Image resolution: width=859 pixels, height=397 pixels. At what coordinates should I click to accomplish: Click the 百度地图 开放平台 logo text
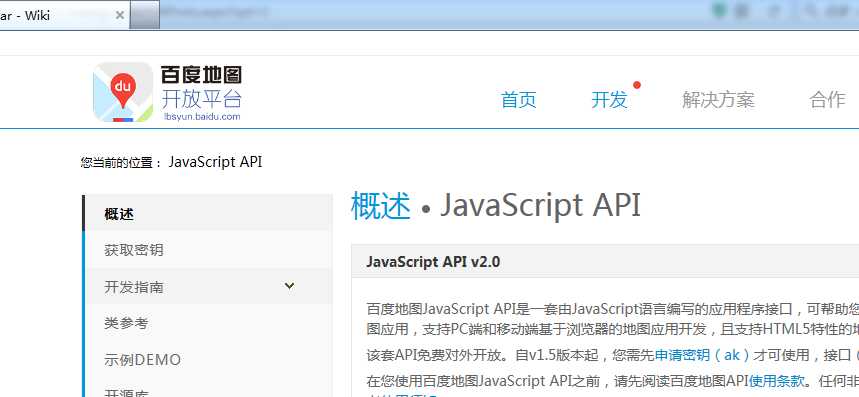[x=201, y=87]
